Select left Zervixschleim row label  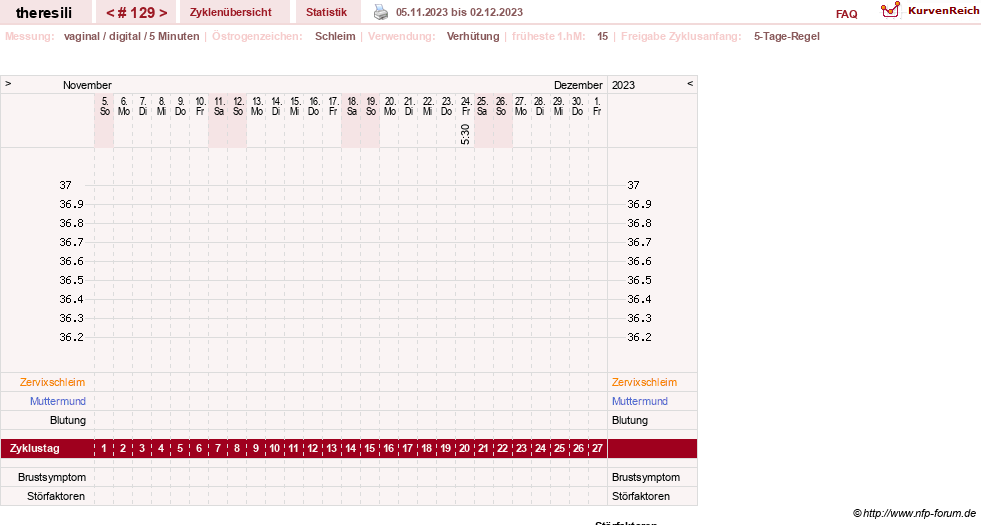(53, 382)
